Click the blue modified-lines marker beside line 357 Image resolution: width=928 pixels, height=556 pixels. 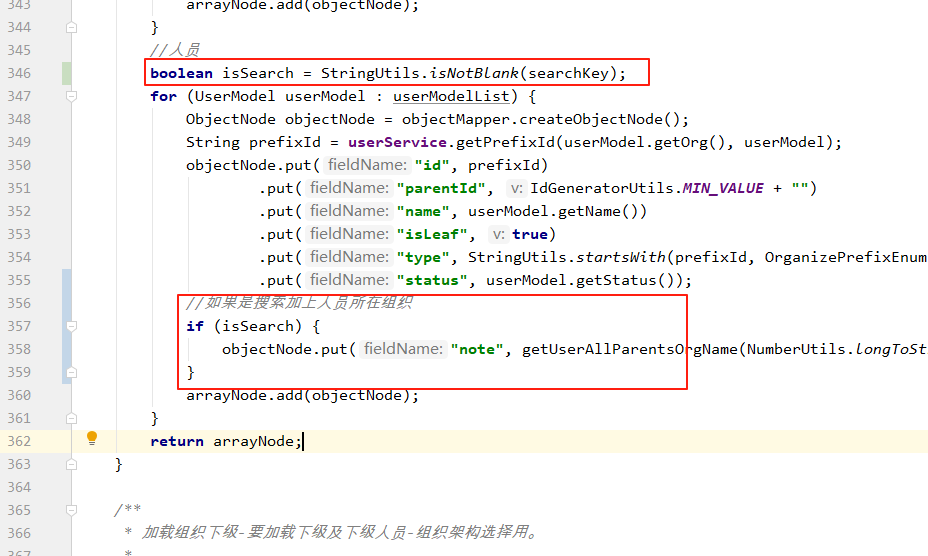[x=66, y=326]
